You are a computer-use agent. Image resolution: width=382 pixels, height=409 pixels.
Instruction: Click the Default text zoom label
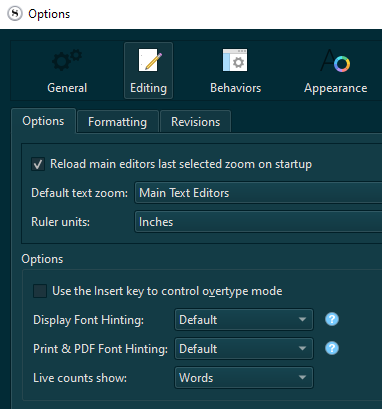(x=79, y=193)
